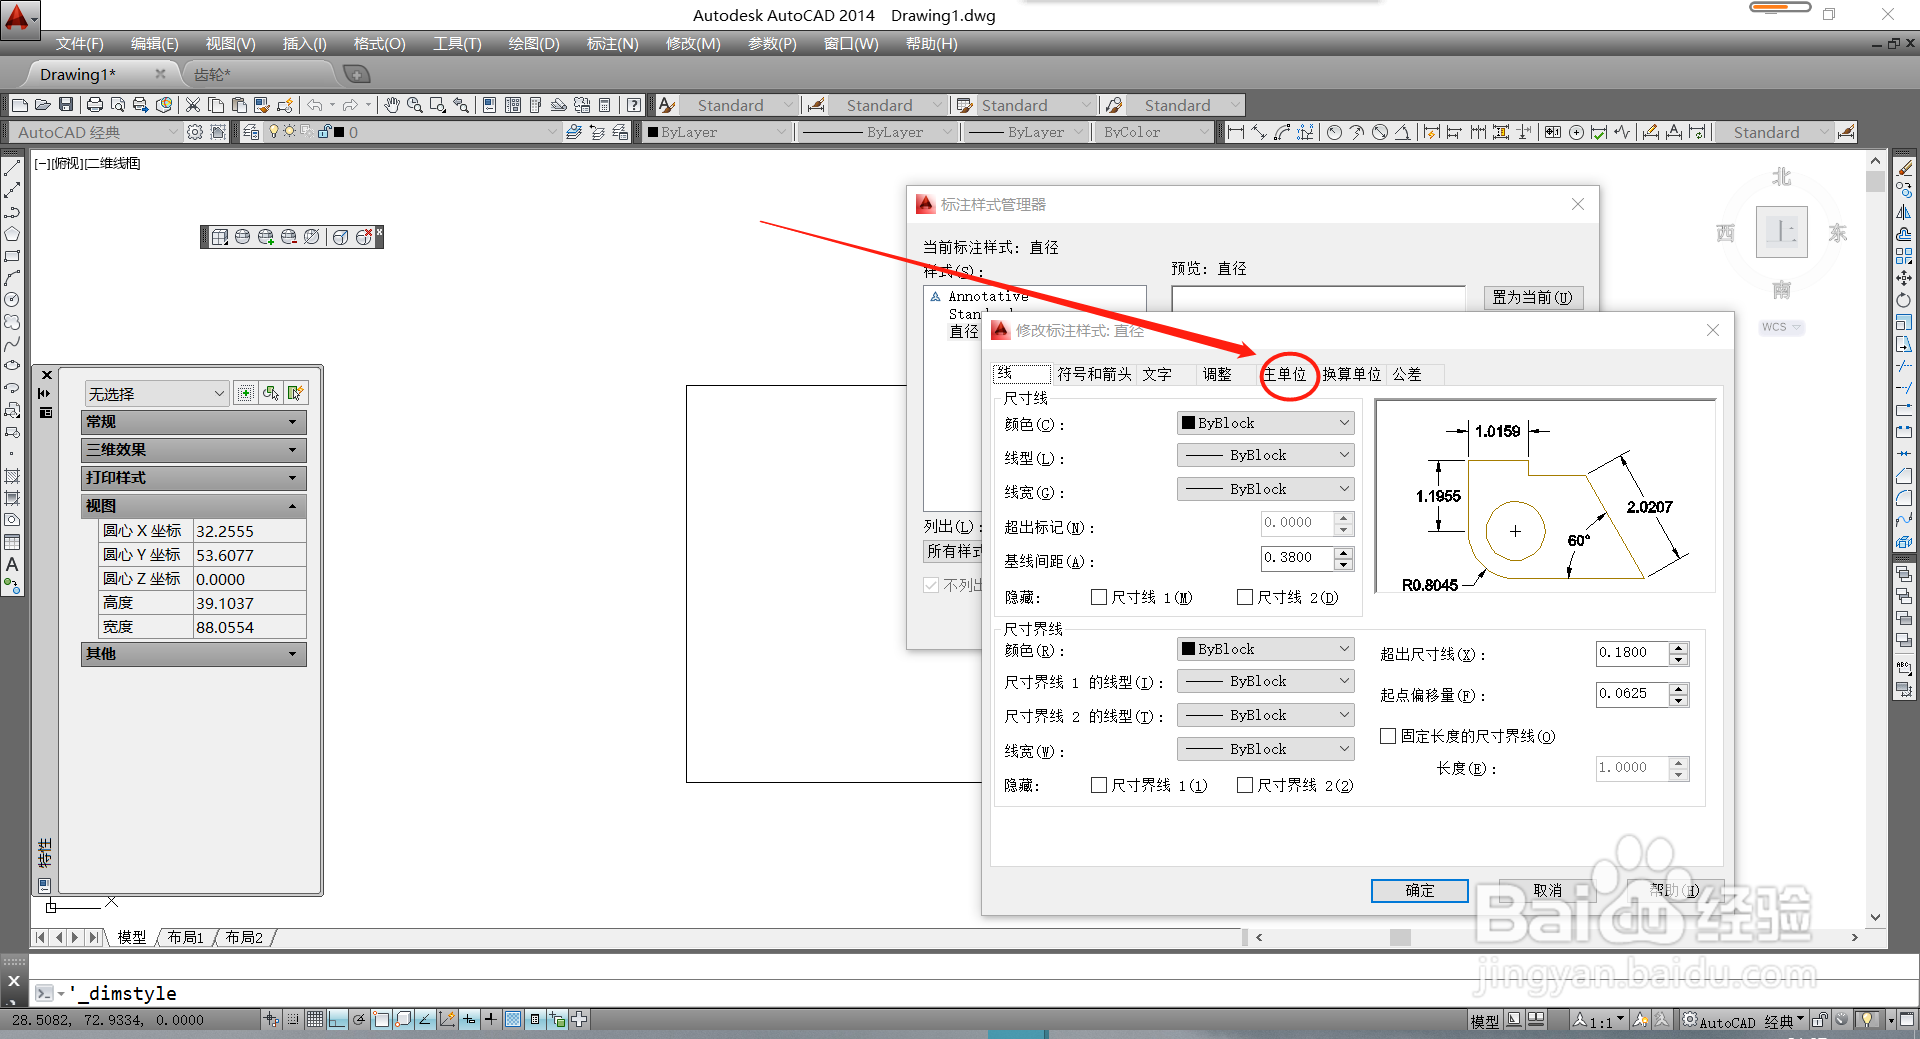Screen dimensions: 1920x1039
Task: Click the Workspace settings gear icon
Action: (195, 132)
